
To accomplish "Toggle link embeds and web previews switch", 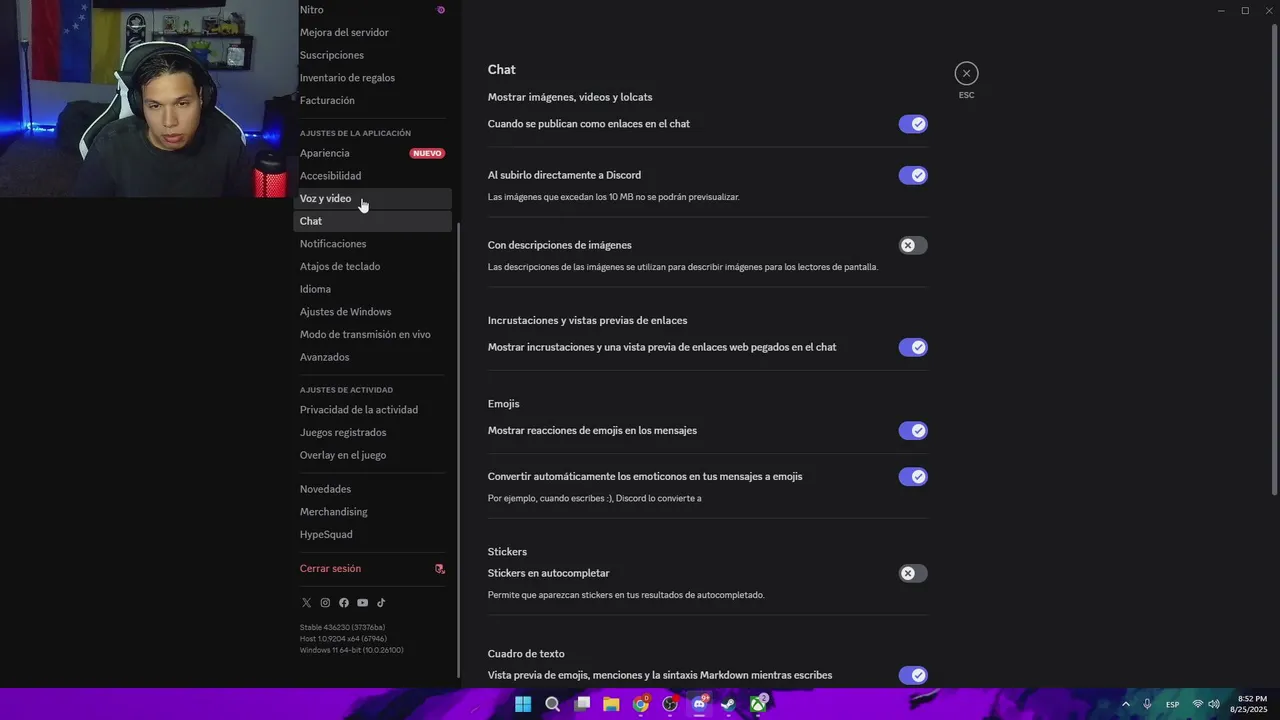I will tap(913, 347).
